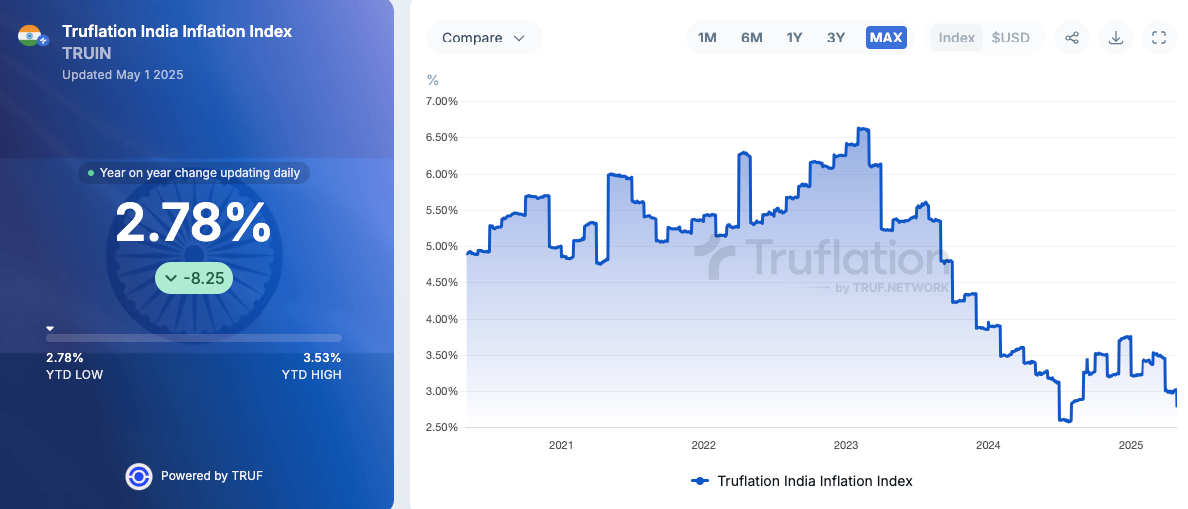Click the YTD range progress bar
1188x509 pixels.
click(194, 338)
